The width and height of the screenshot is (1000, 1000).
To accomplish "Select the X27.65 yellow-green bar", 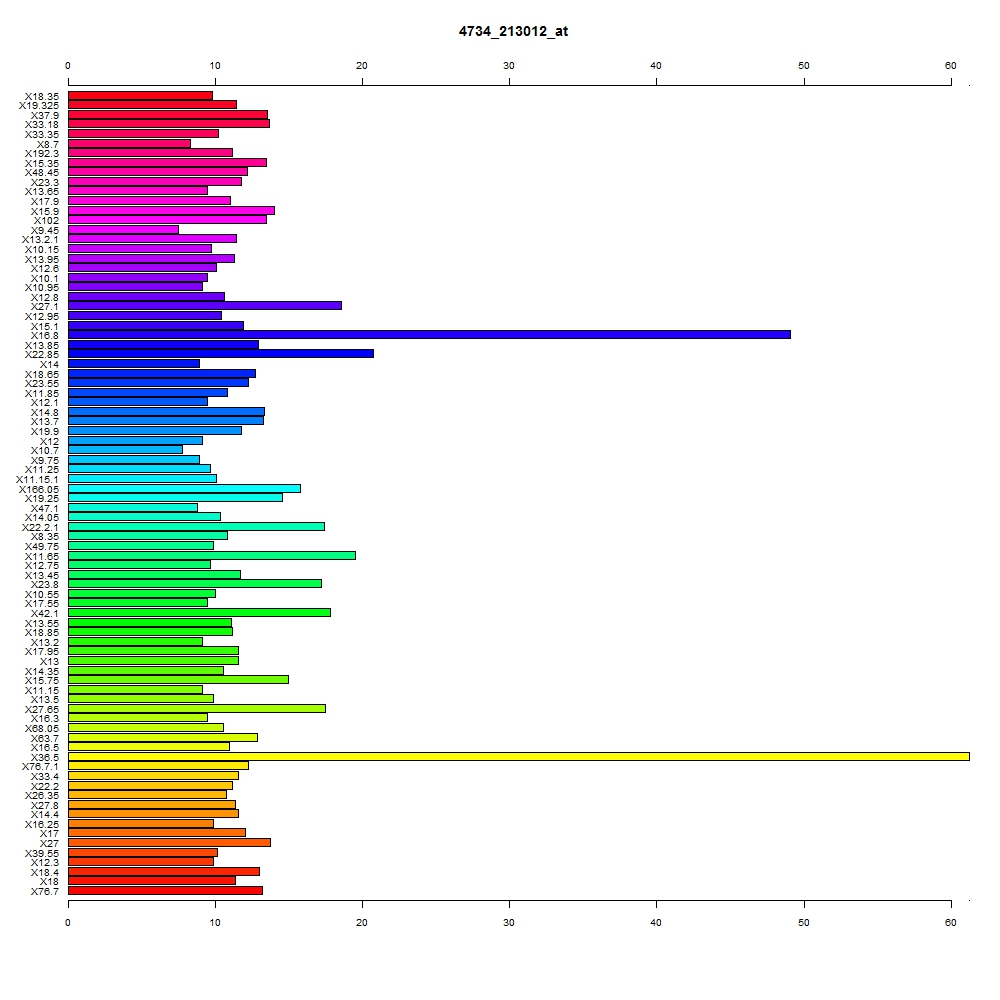I will coord(196,709).
